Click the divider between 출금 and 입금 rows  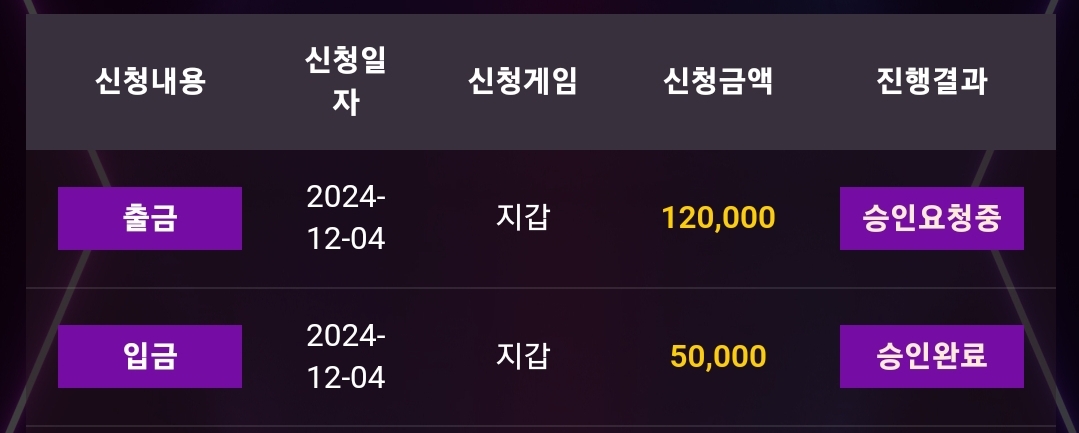pyautogui.click(x=540, y=288)
